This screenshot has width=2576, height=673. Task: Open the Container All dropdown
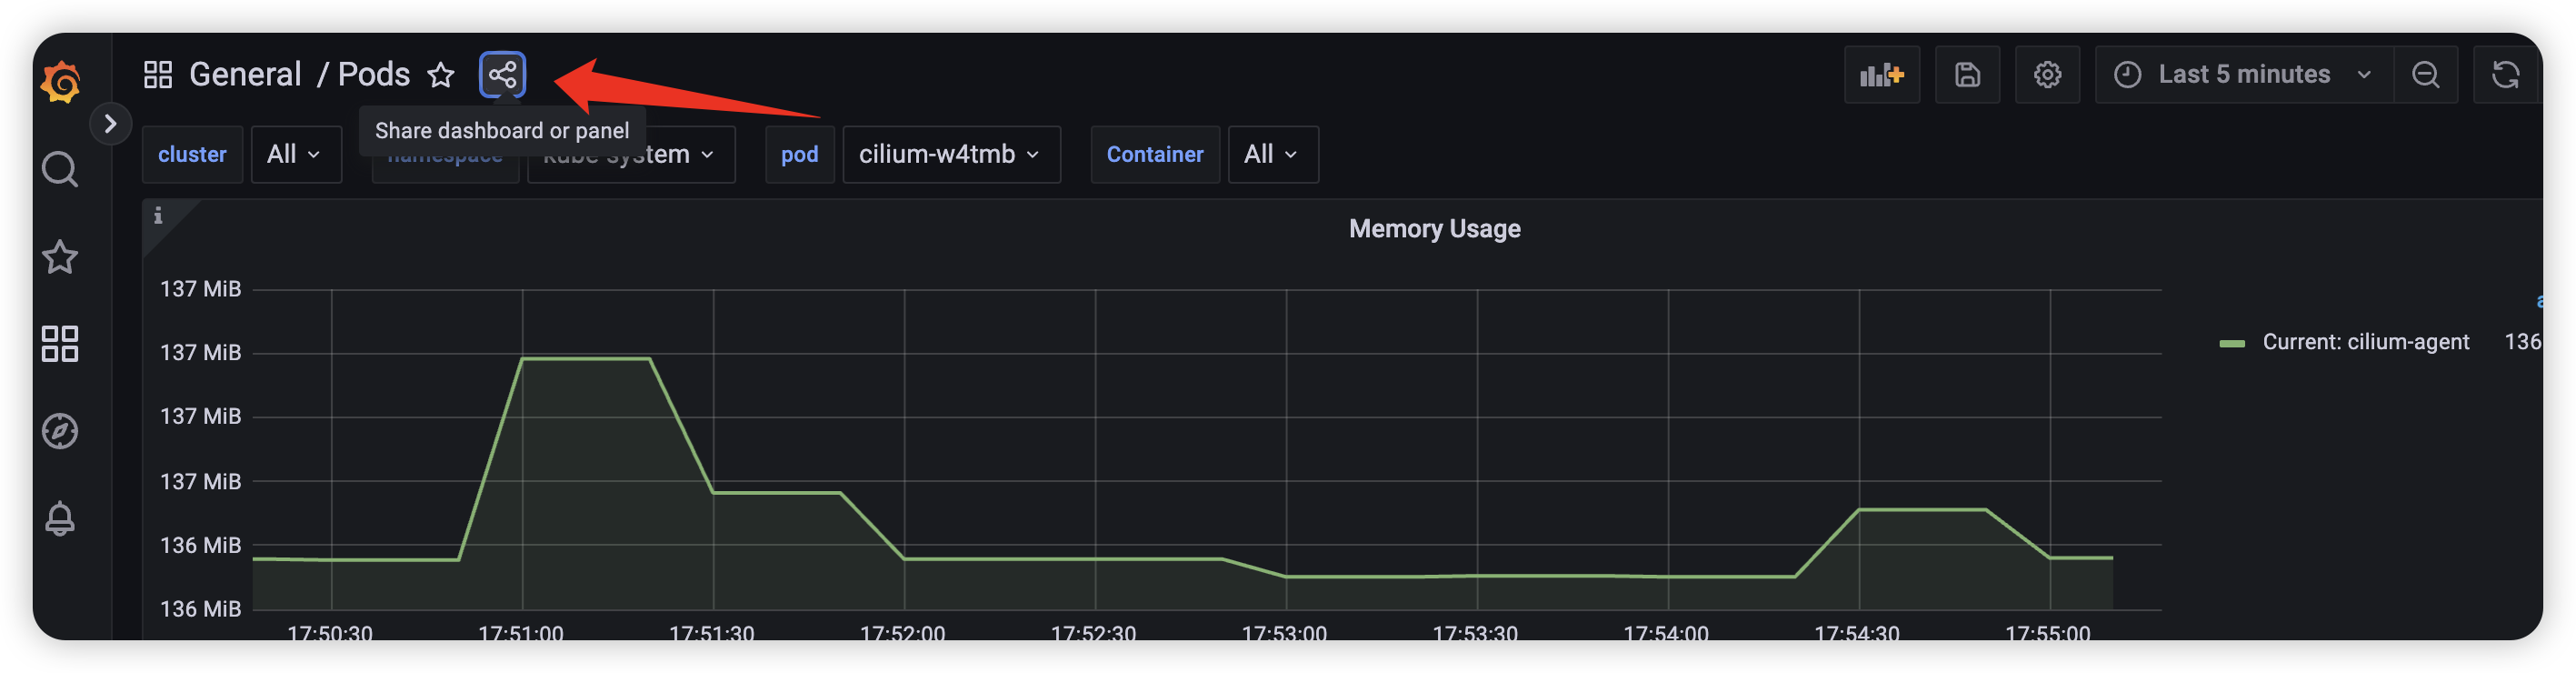[1273, 155]
